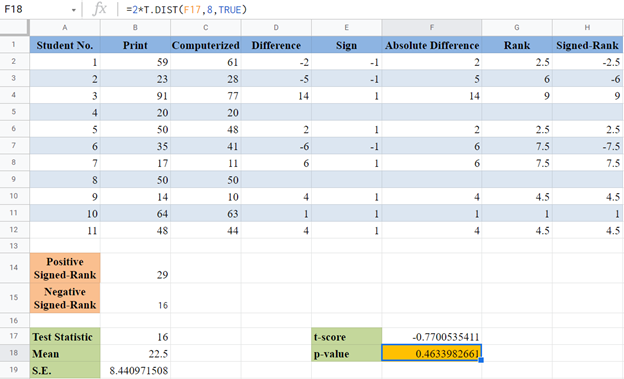Select row 1 header

(x=14, y=45)
